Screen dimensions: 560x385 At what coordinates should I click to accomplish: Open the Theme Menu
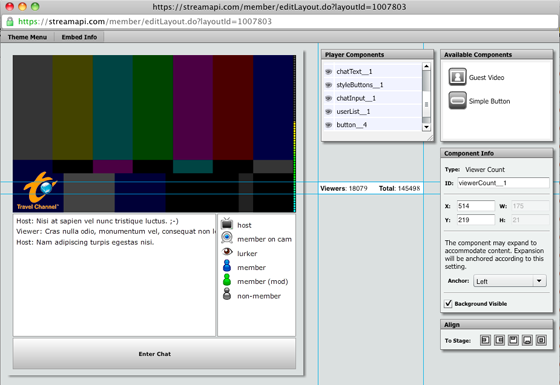pyautogui.click(x=28, y=37)
